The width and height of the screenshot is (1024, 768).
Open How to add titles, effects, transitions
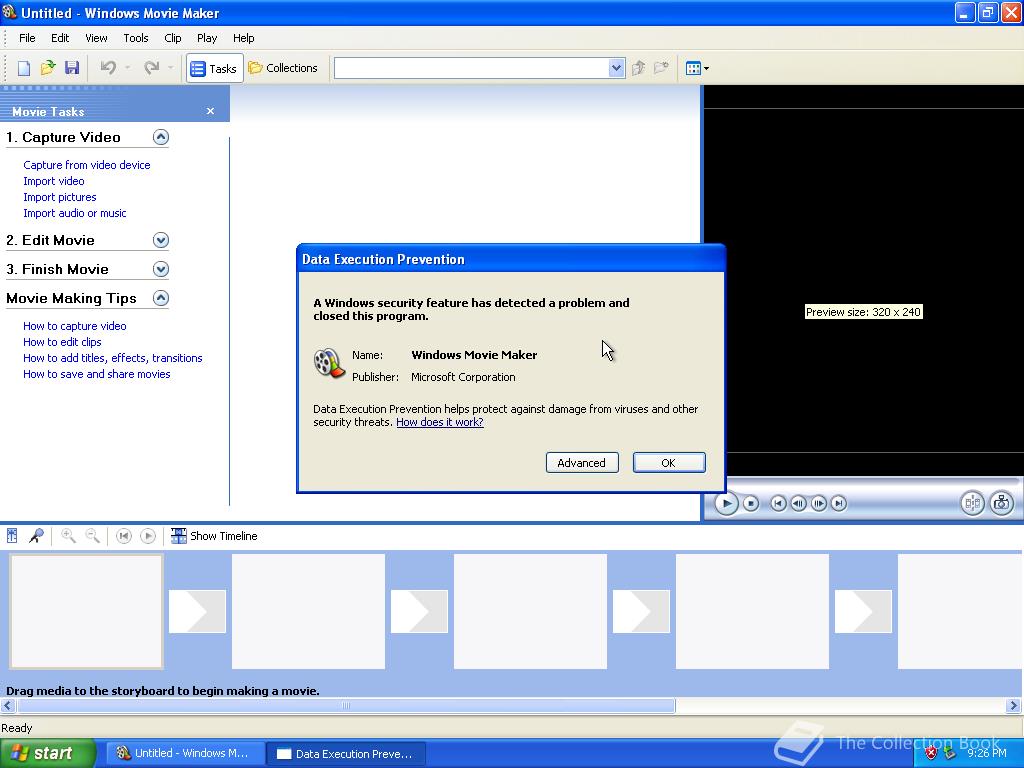[112, 358]
